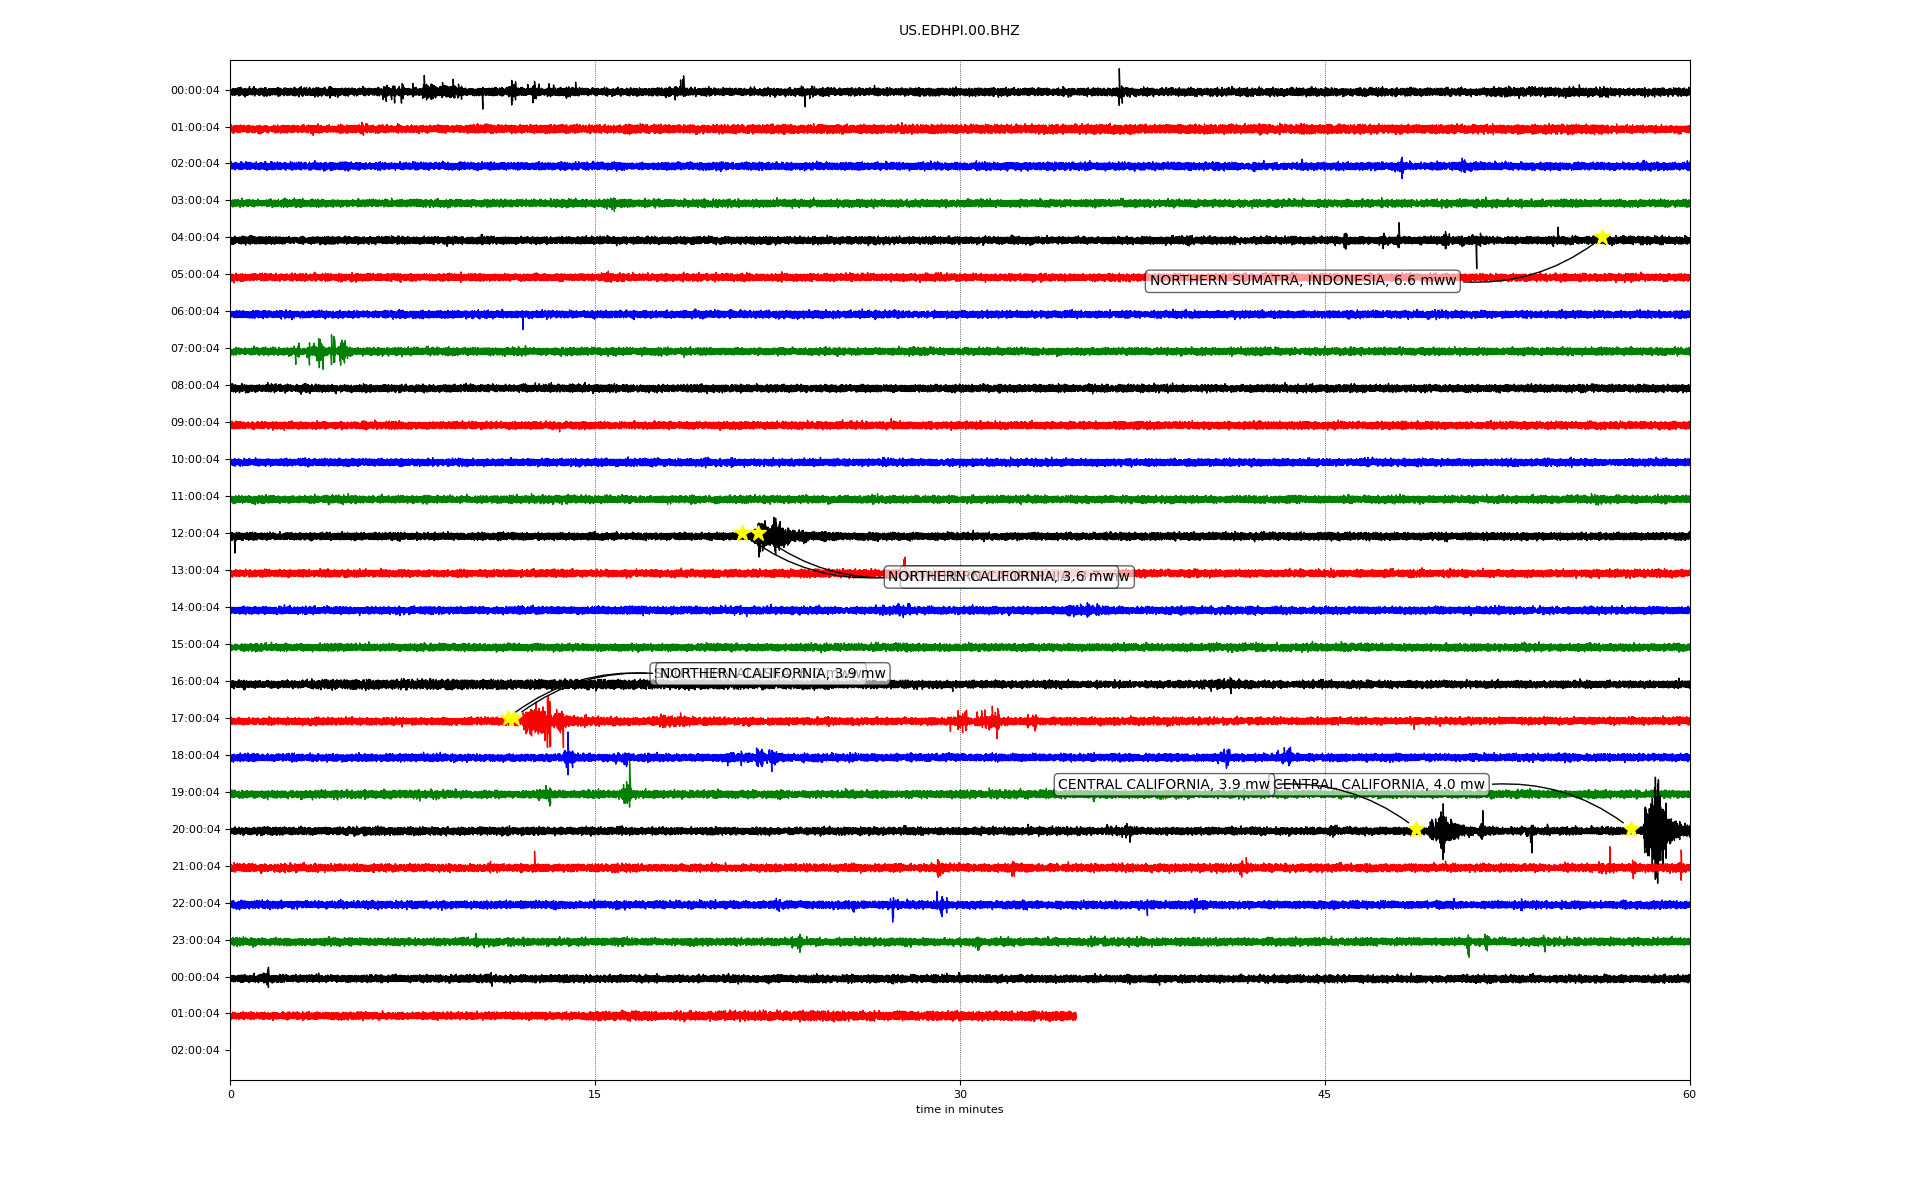This screenshot has height=1200, width=1920.
Task: Click the 15 minute x-axis tick label
Action: pos(595,1094)
